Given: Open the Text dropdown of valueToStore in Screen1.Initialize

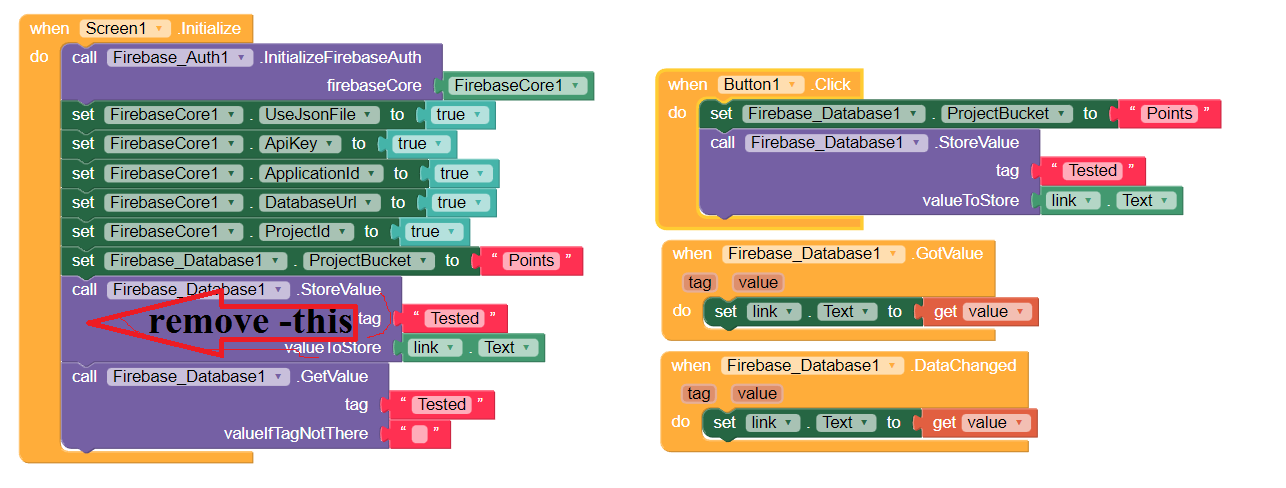Looking at the screenshot, I should pos(509,347).
